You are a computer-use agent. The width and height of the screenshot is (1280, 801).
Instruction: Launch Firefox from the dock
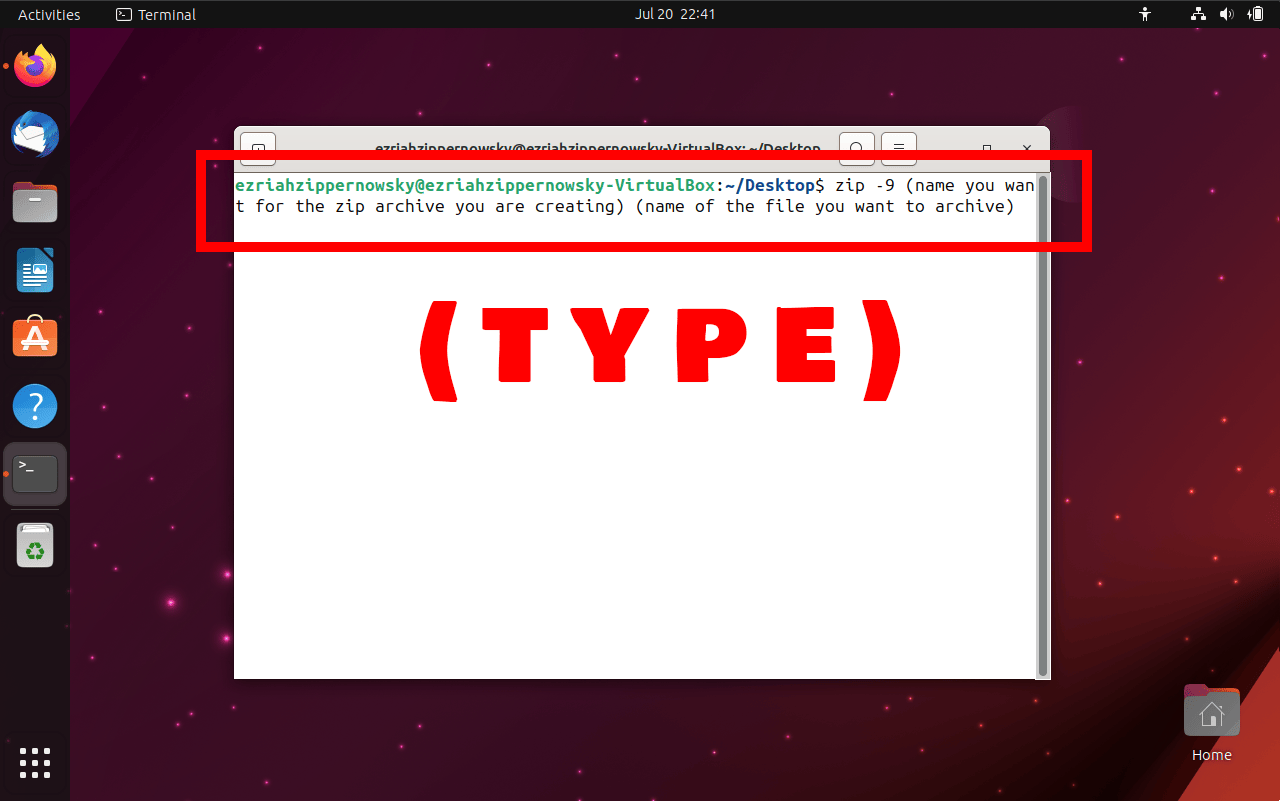[x=35, y=65]
